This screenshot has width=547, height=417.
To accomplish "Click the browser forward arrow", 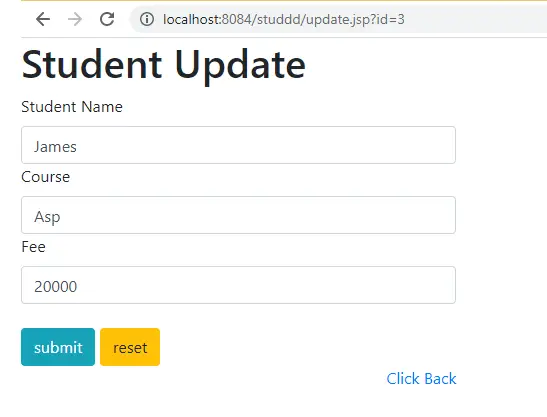I will pyautogui.click(x=75, y=19).
